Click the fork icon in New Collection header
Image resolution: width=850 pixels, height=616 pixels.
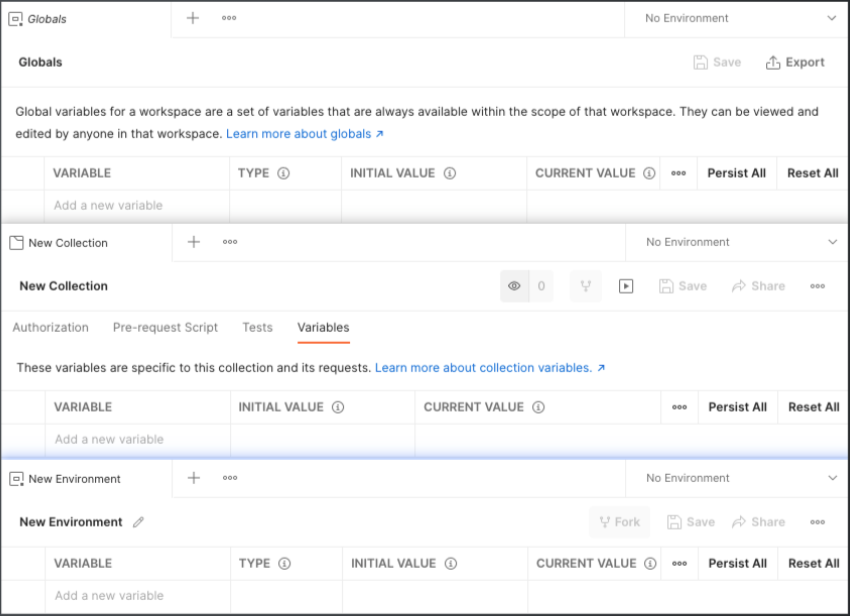pyautogui.click(x=586, y=286)
